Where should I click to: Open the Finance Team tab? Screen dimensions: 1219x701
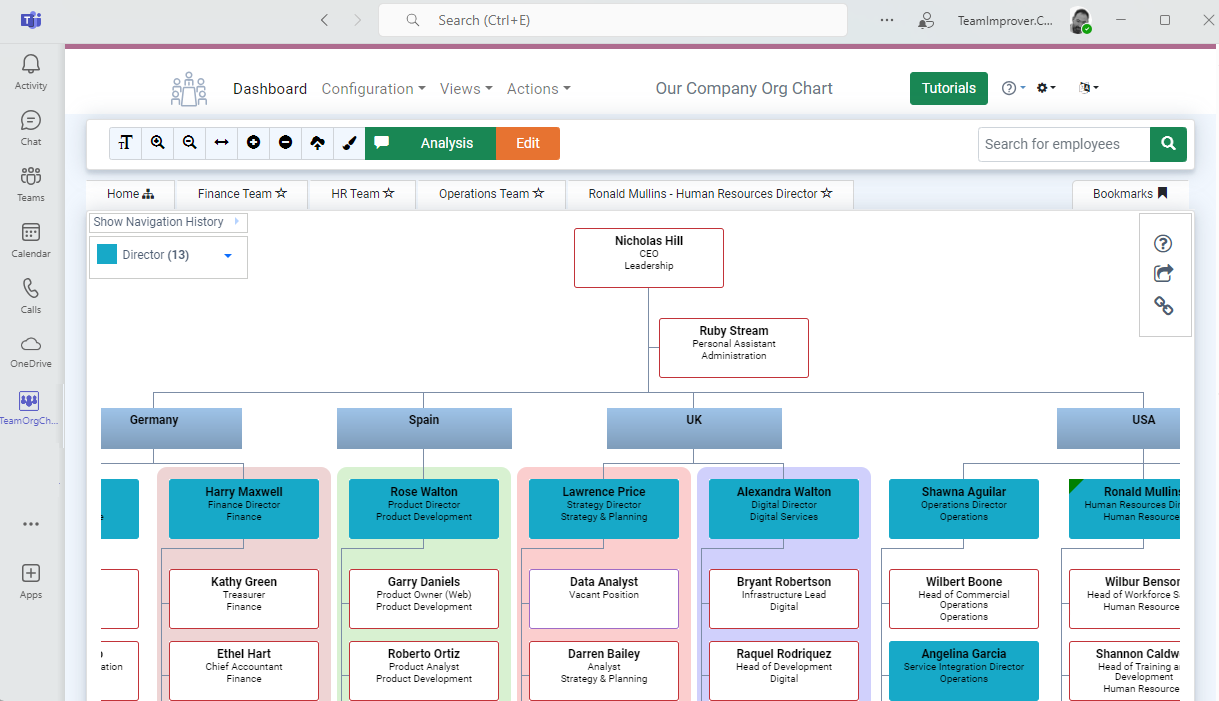click(242, 194)
